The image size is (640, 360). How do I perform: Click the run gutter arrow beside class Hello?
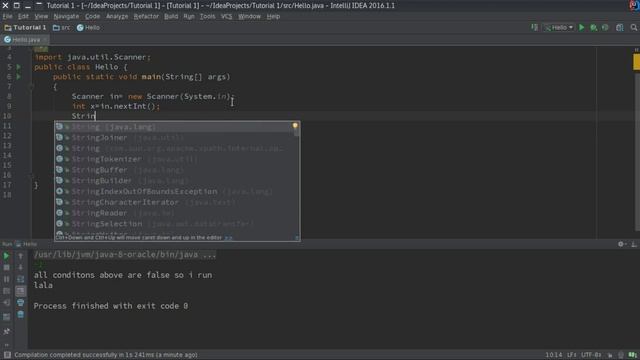[x=19, y=67]
